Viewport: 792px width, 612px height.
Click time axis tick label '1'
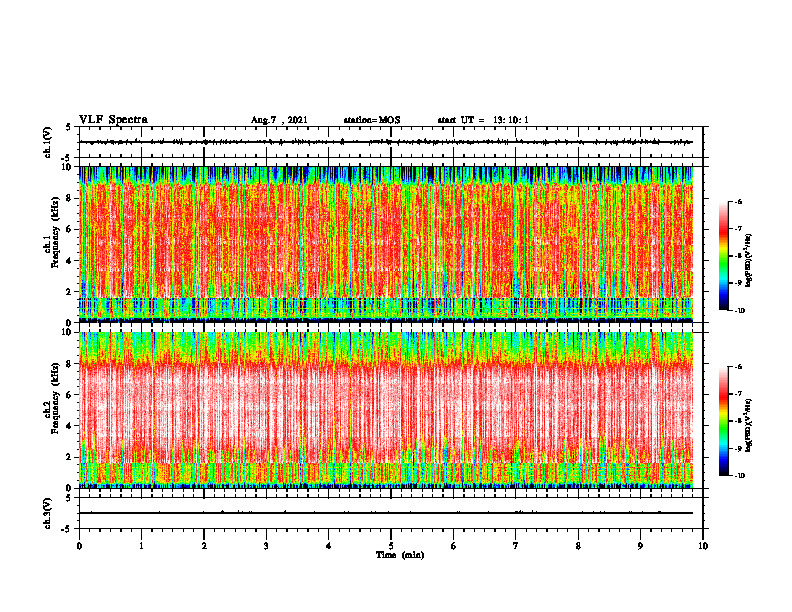coord(141,546)
